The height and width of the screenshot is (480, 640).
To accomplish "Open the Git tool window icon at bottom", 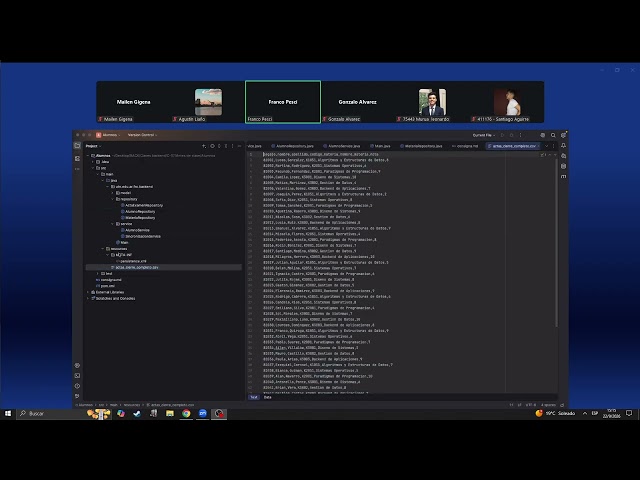I will point(77,396).
